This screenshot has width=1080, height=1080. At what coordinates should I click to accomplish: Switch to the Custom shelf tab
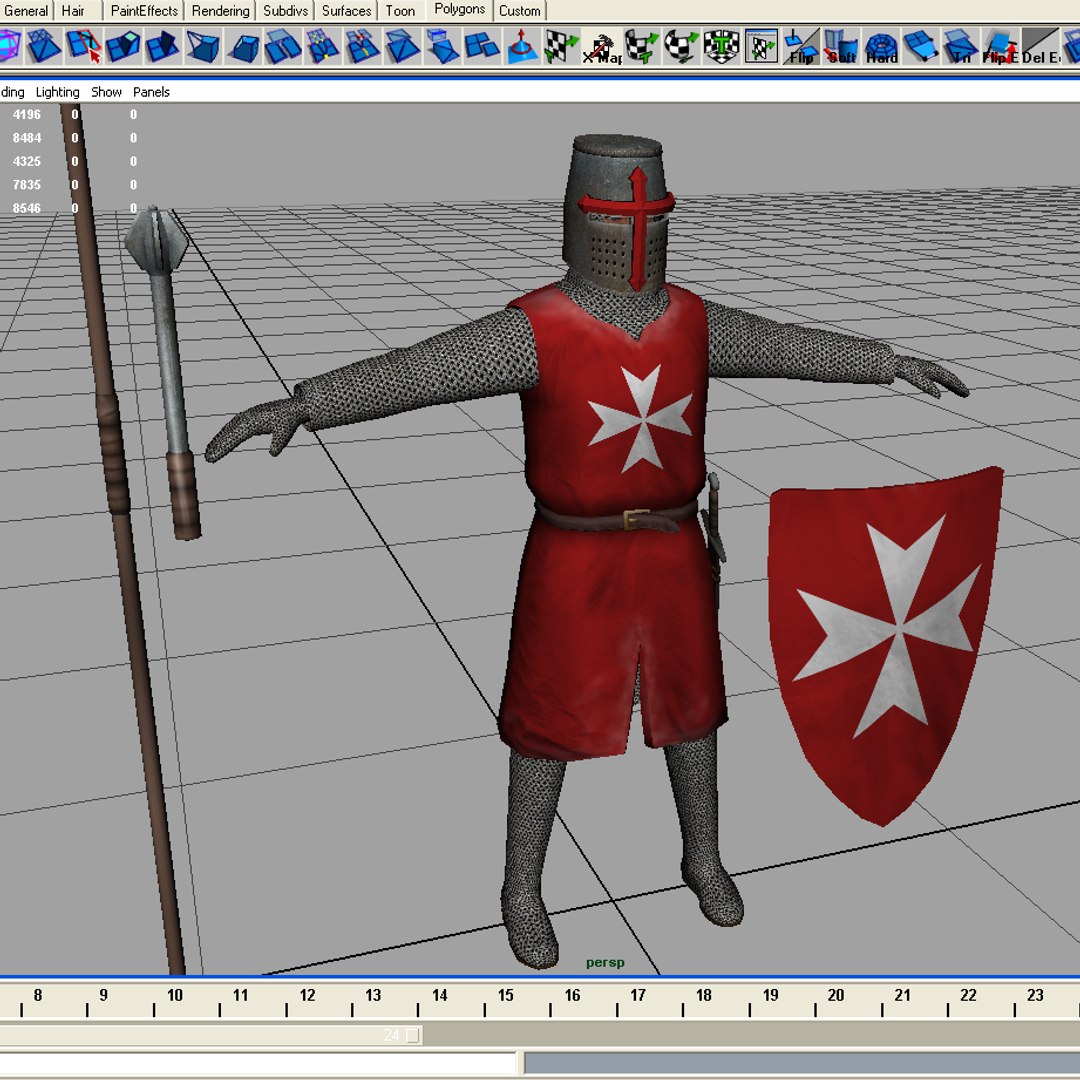(520, 11)
